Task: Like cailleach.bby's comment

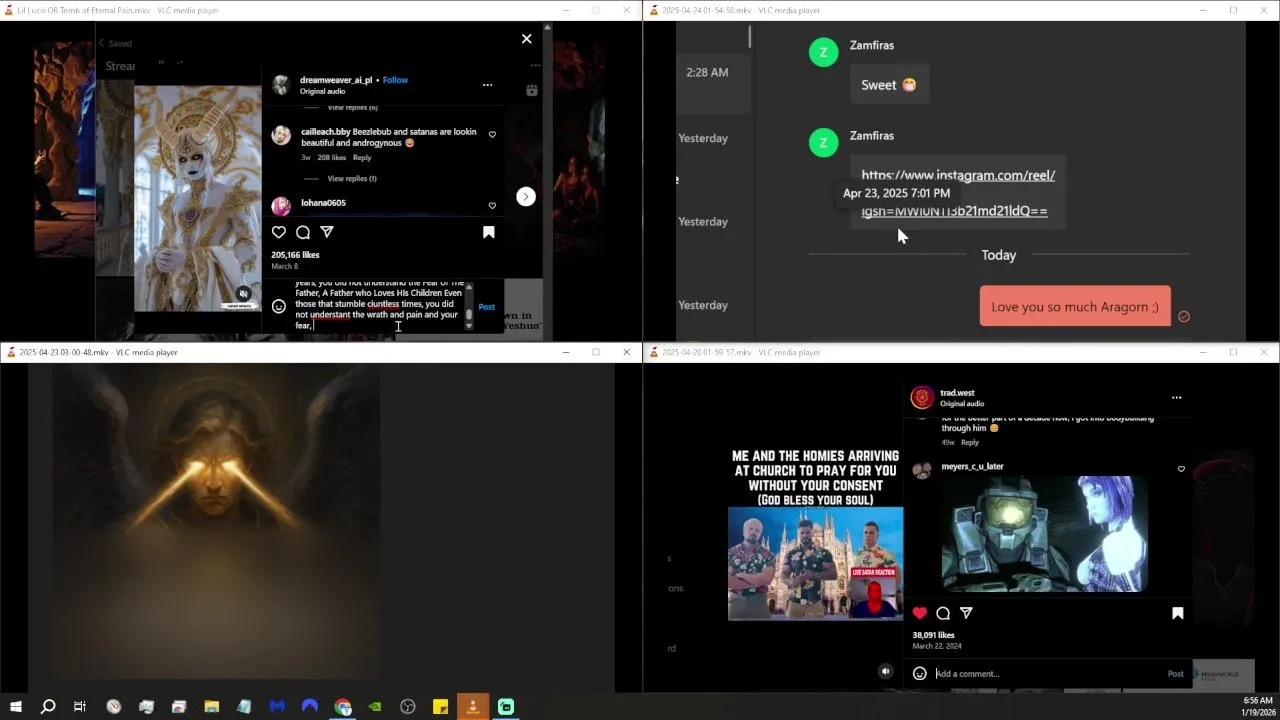Action: click(492, 135)
